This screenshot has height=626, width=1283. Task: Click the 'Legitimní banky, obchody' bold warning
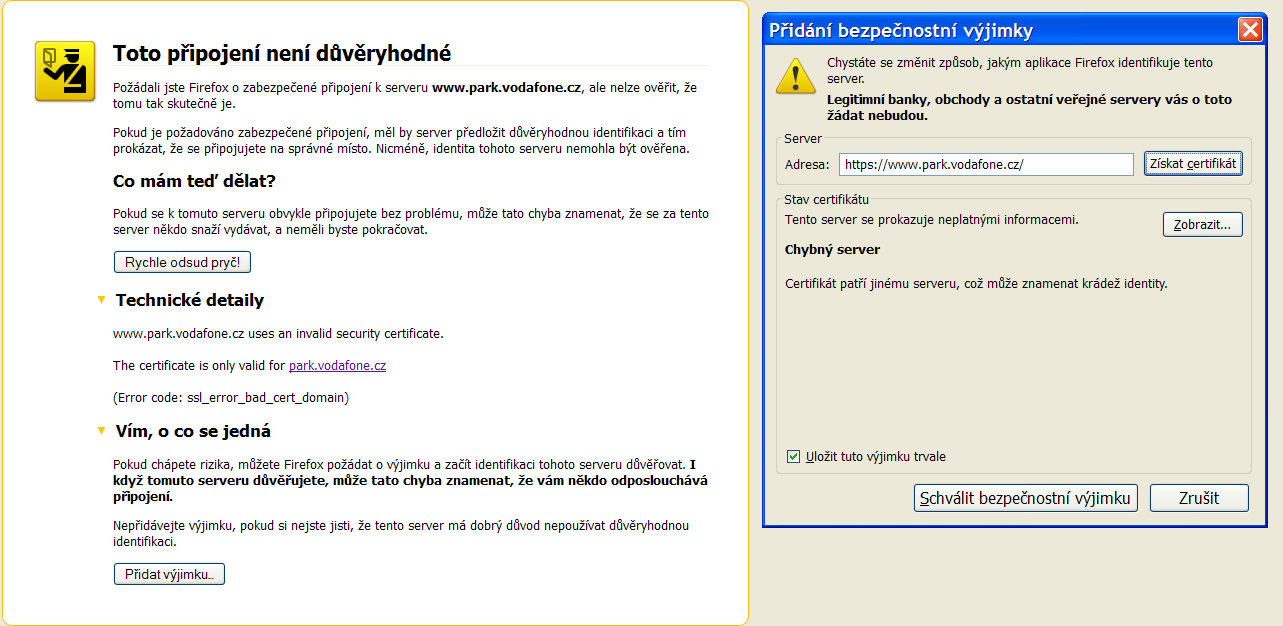coord(1029,107)
